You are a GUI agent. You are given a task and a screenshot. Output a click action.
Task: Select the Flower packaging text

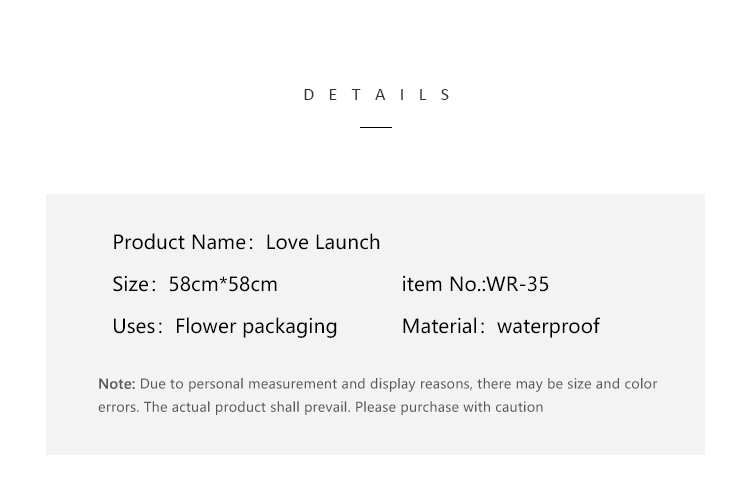256,327
